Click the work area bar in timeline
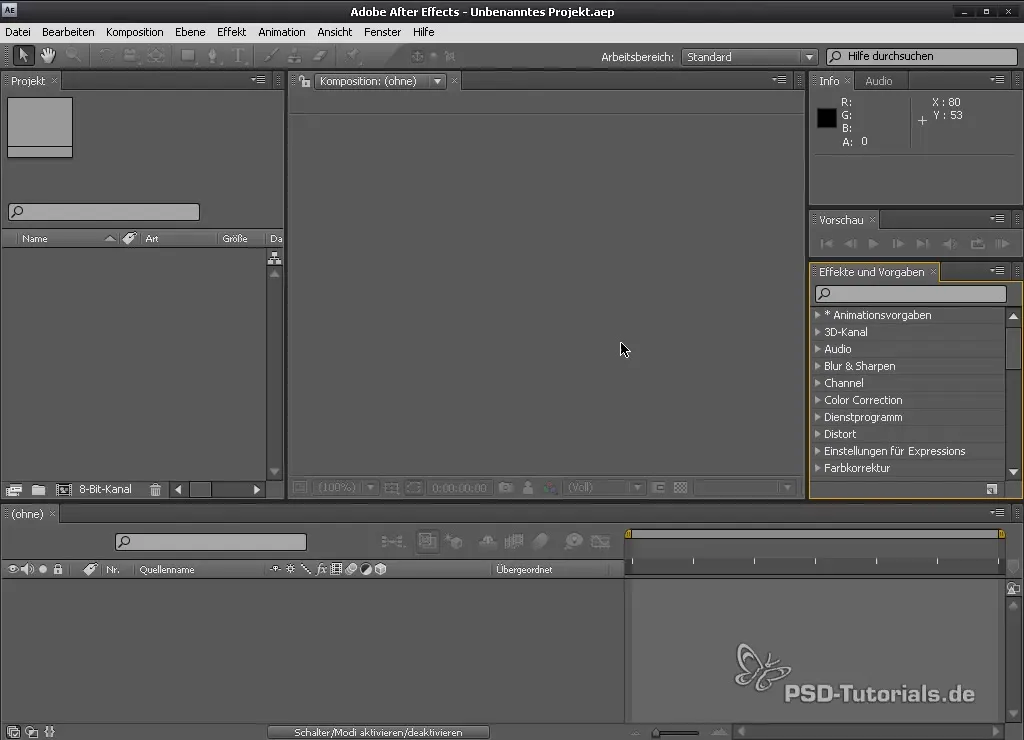The image size is (1024, 740). tap(815, 534)
